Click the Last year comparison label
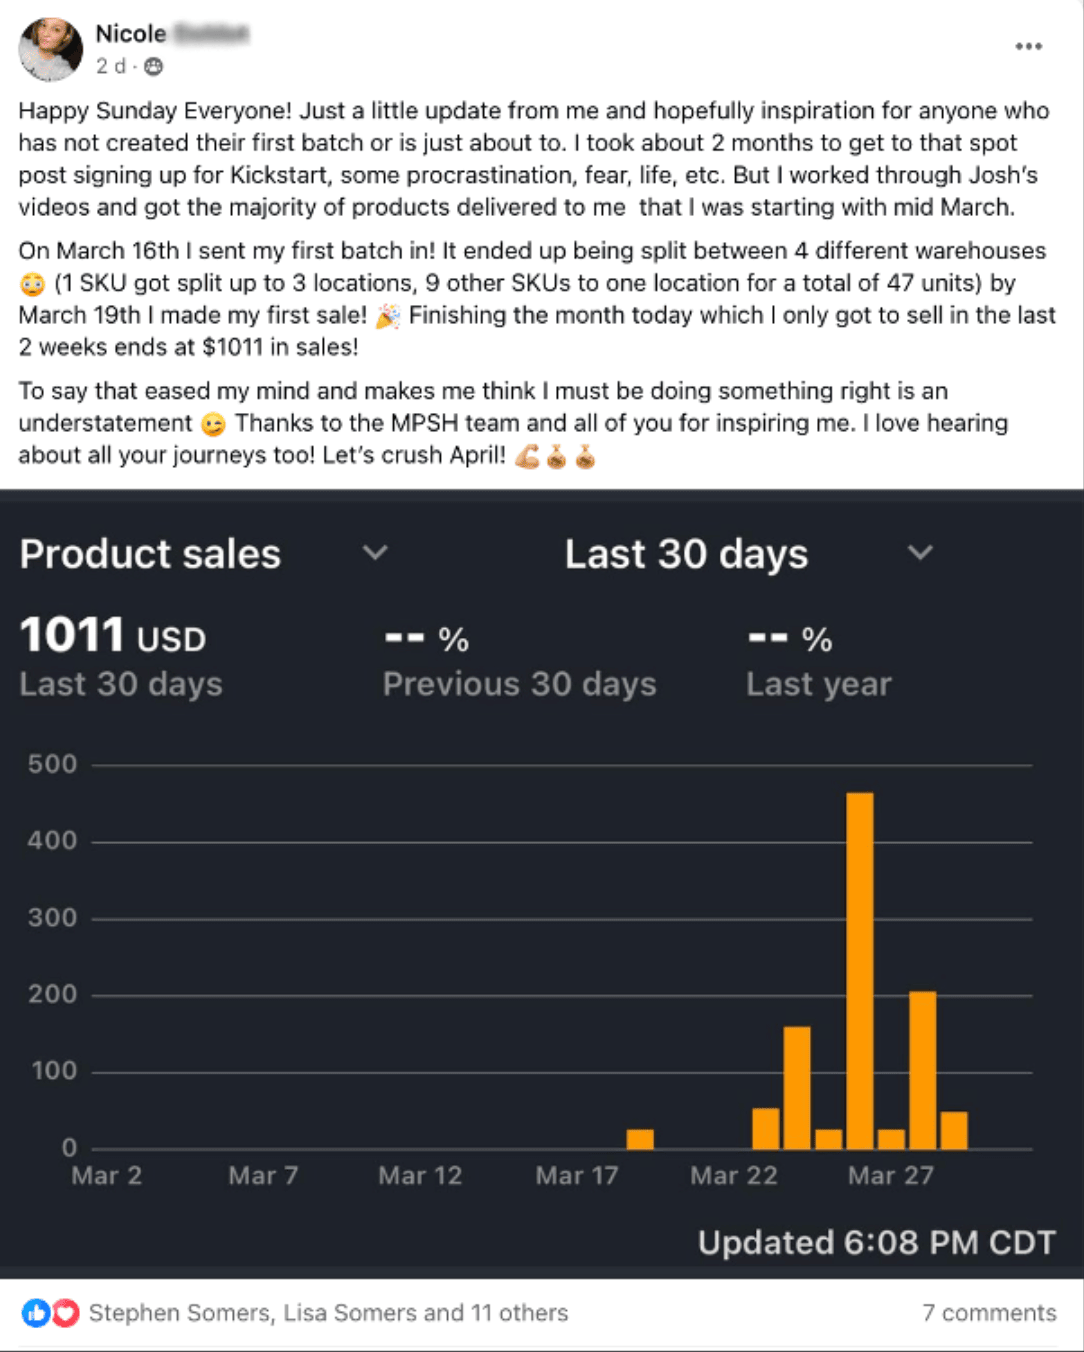The height and width of the screenshot is (1352, 1084). [818, 684]
